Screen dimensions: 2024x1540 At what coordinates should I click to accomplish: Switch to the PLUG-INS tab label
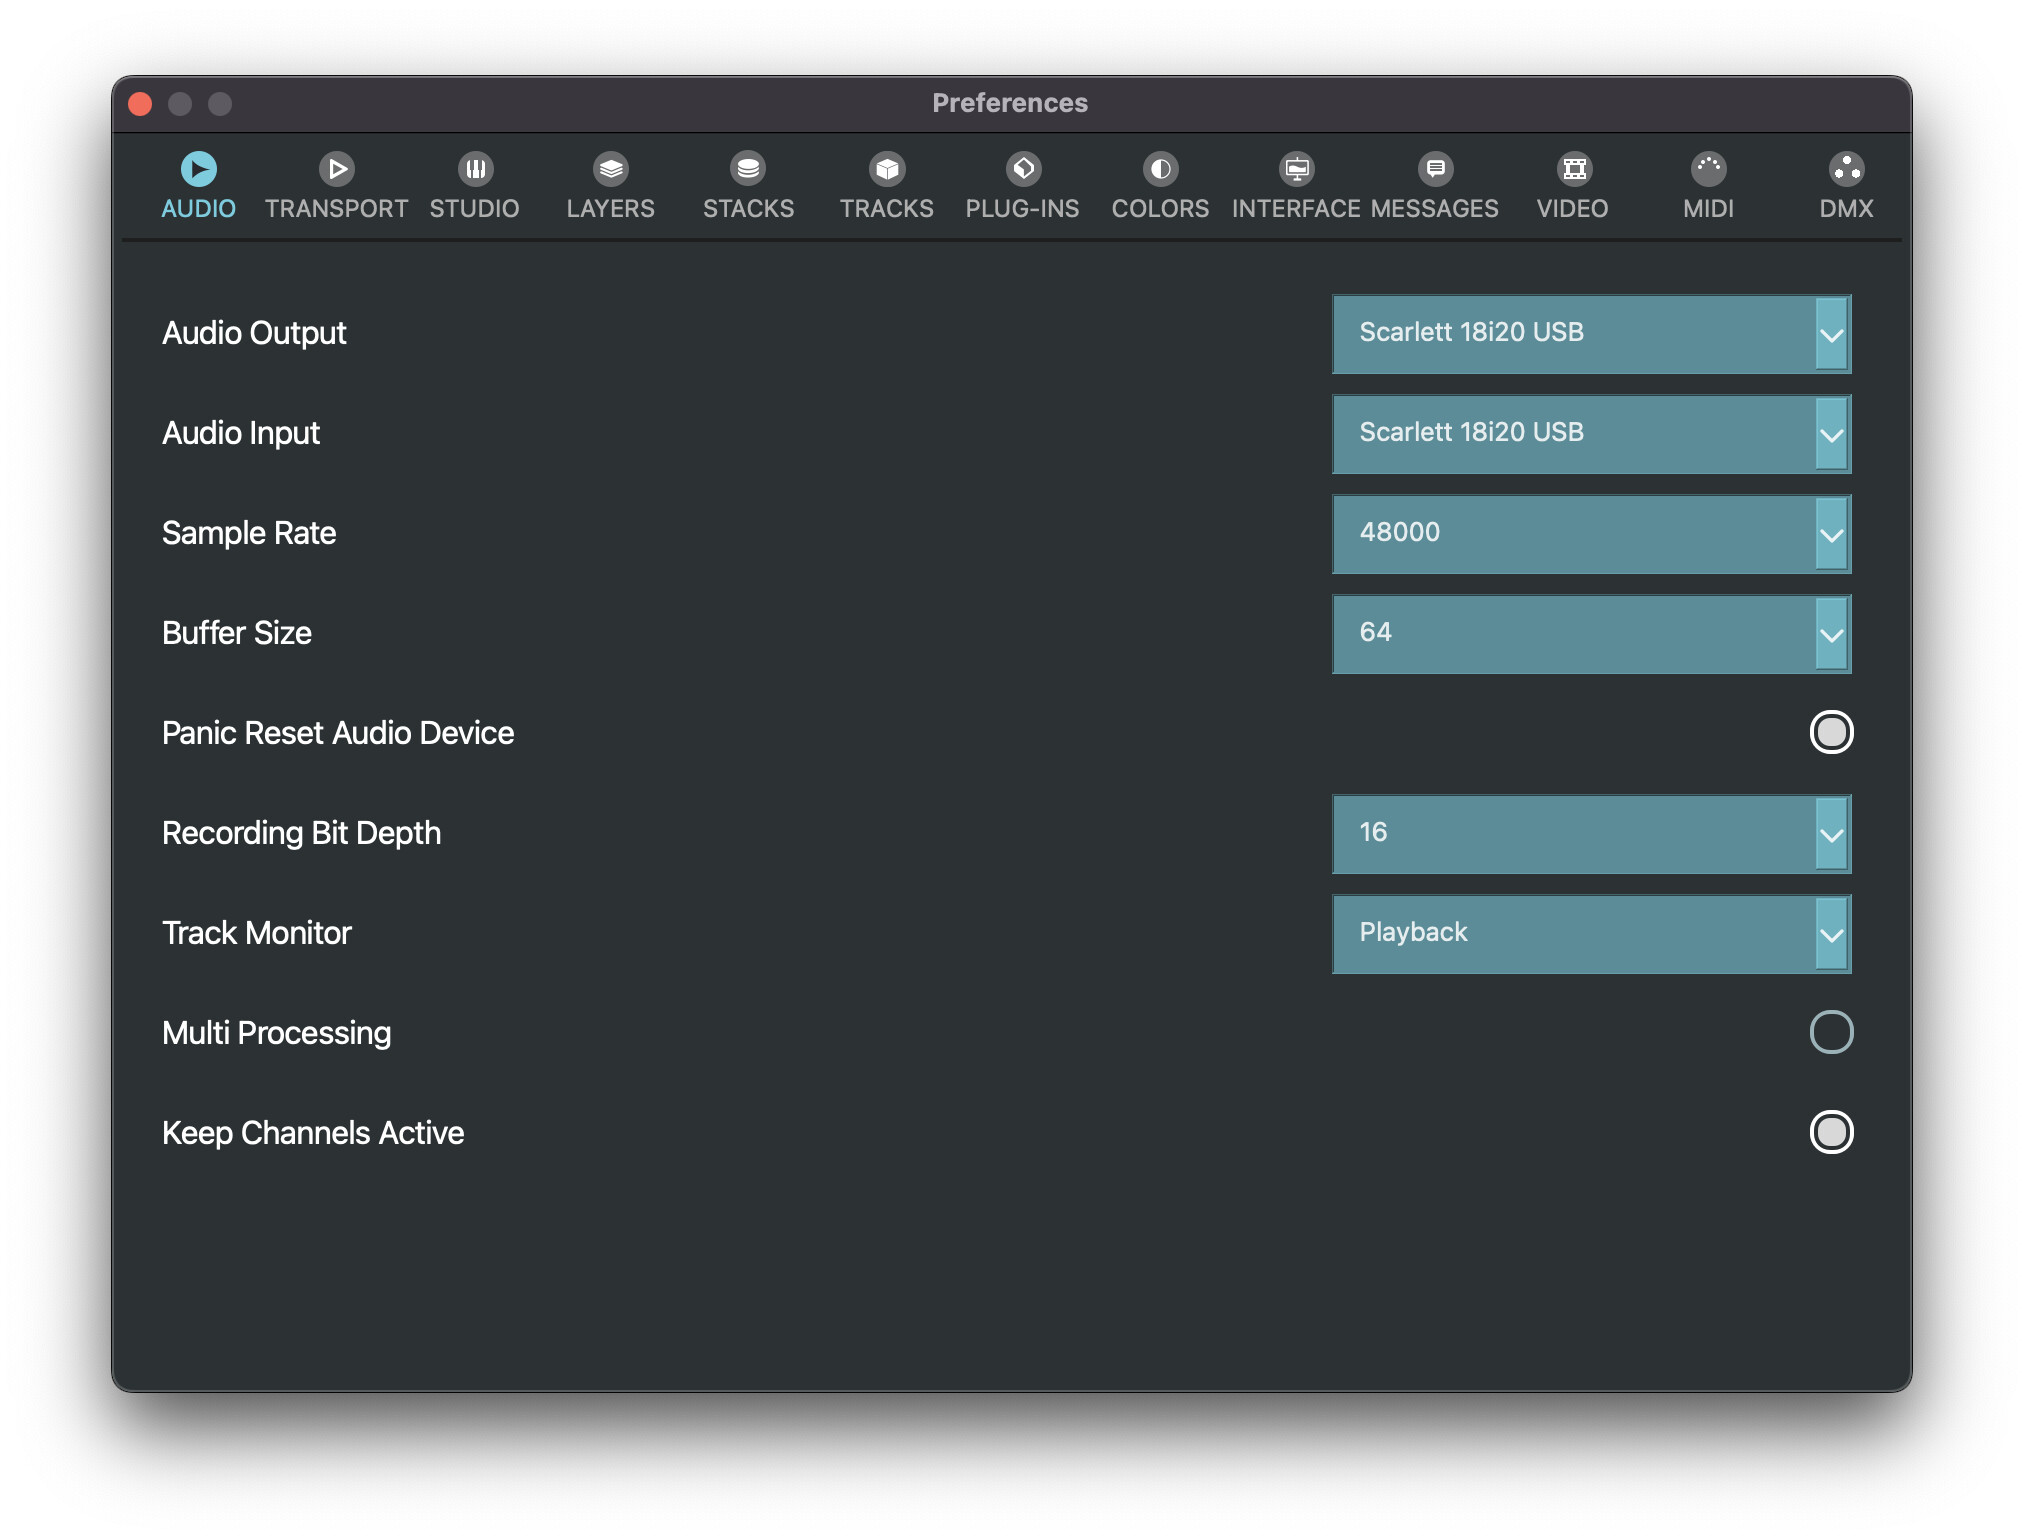pyautogui.click(x=1023, y=209)
